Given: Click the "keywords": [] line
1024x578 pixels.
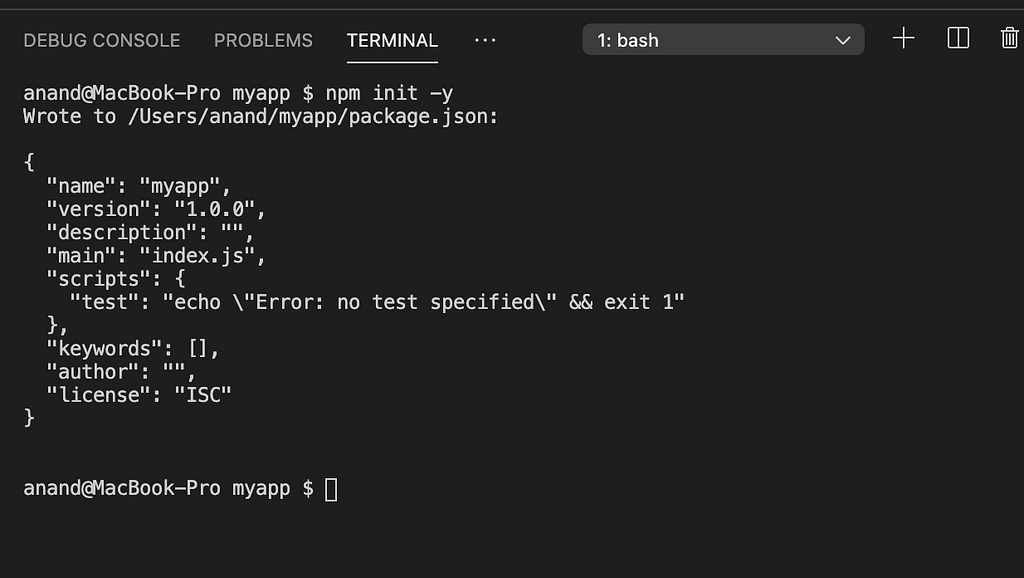Looking at the screenshot, I should click(x=133, y=349).
